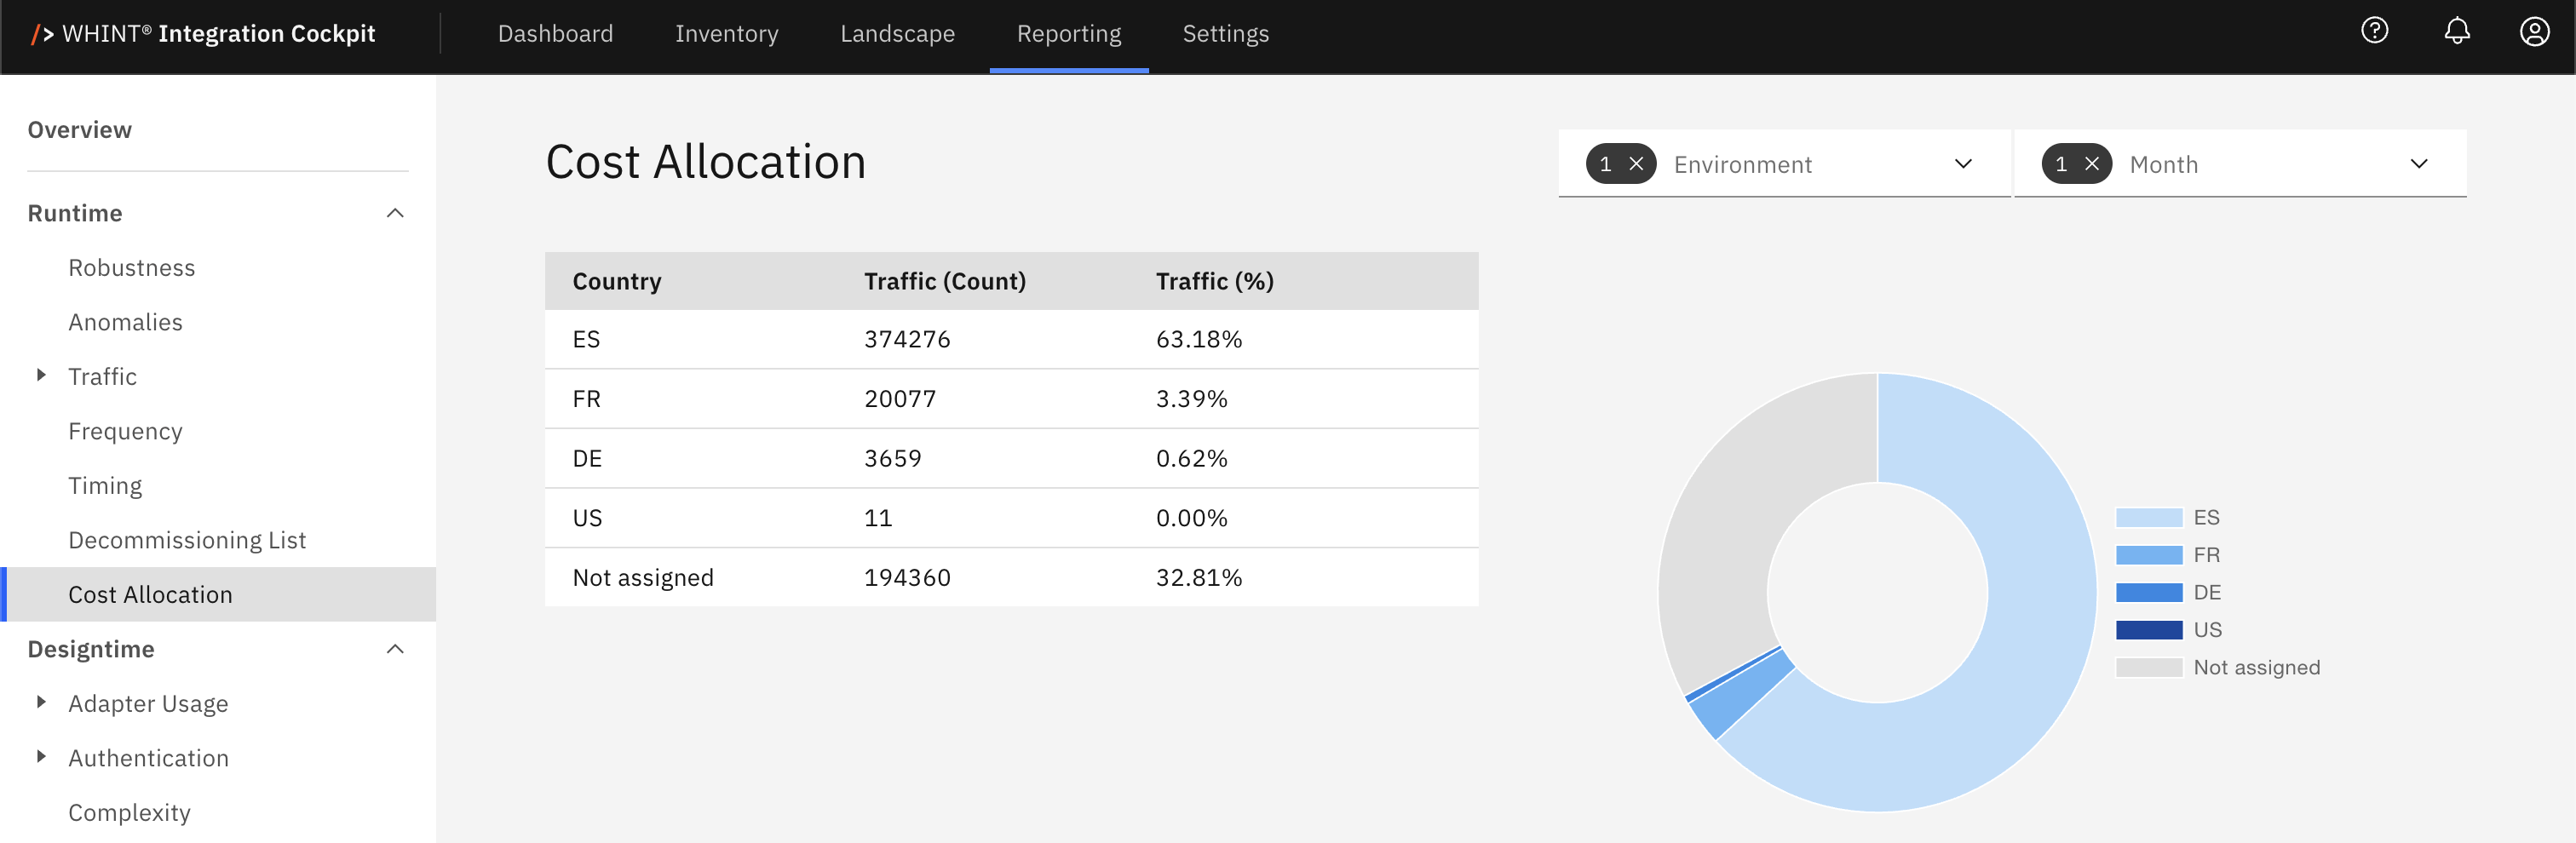Click the WHINT Integration Cockpit logo

coord(204,34)
